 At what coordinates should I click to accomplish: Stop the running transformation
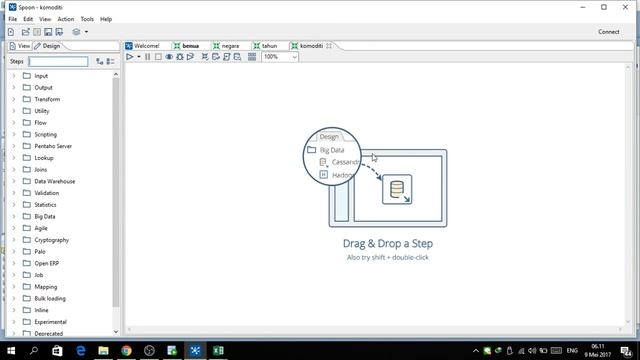coord(158,57)
